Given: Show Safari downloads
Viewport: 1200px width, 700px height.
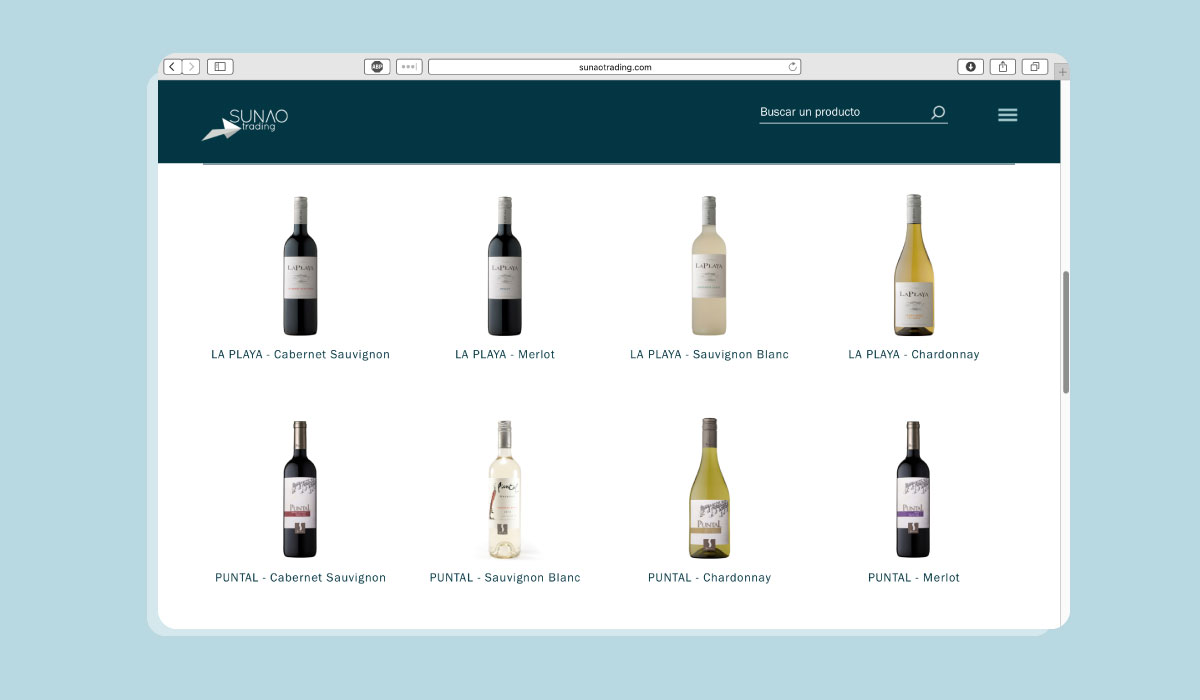Looking at the screenshot, I should 970,67.
